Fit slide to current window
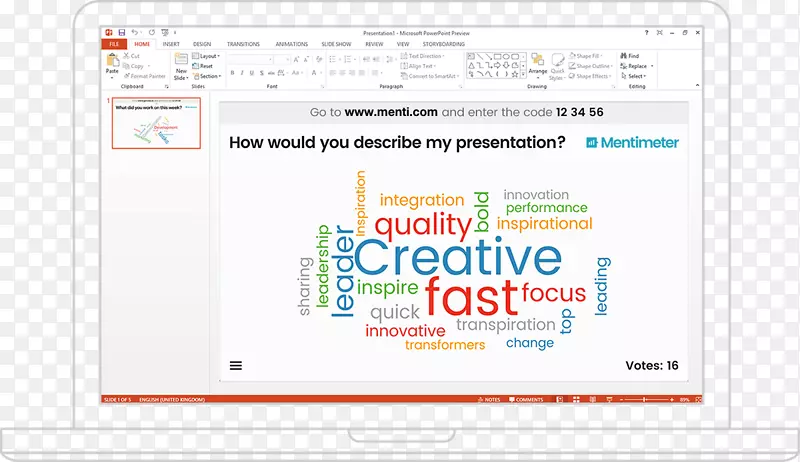 [x=698, y=399]
